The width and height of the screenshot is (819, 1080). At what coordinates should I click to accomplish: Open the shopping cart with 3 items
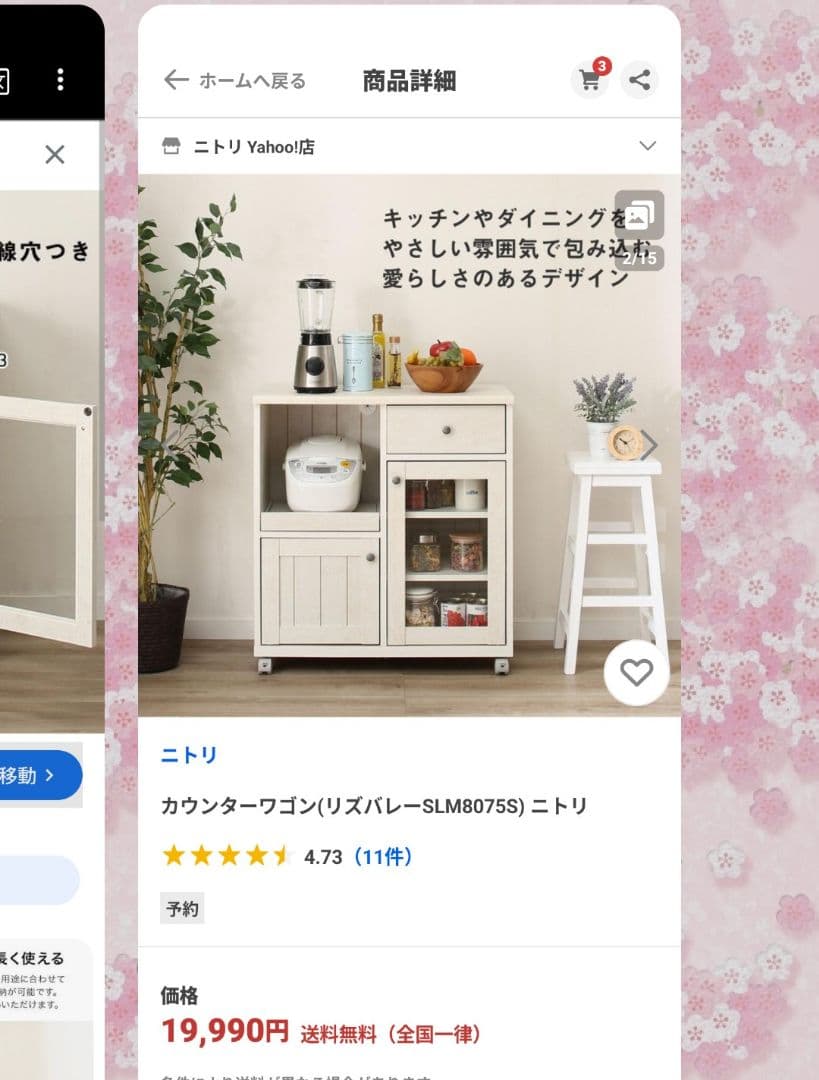590,80
